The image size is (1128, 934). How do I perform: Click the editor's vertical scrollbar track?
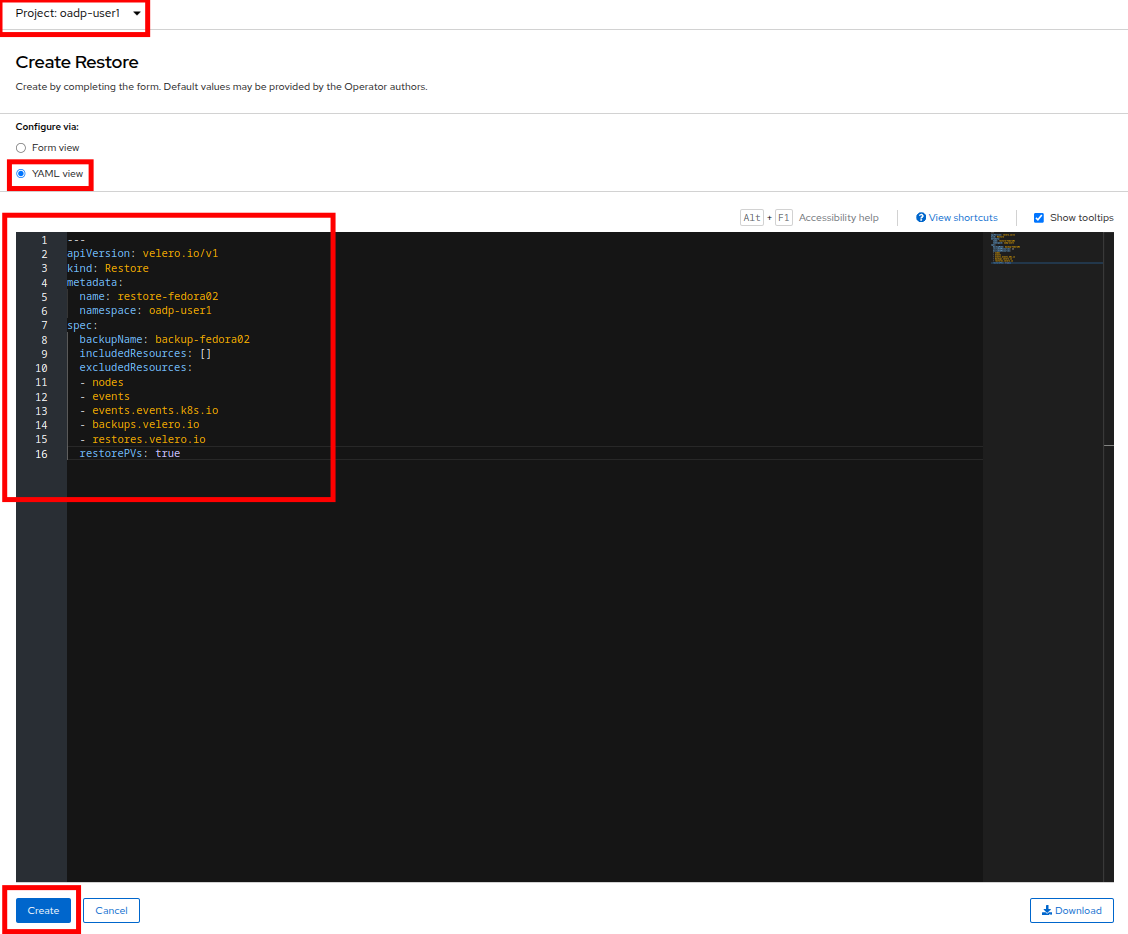(x=1108, y=600)
